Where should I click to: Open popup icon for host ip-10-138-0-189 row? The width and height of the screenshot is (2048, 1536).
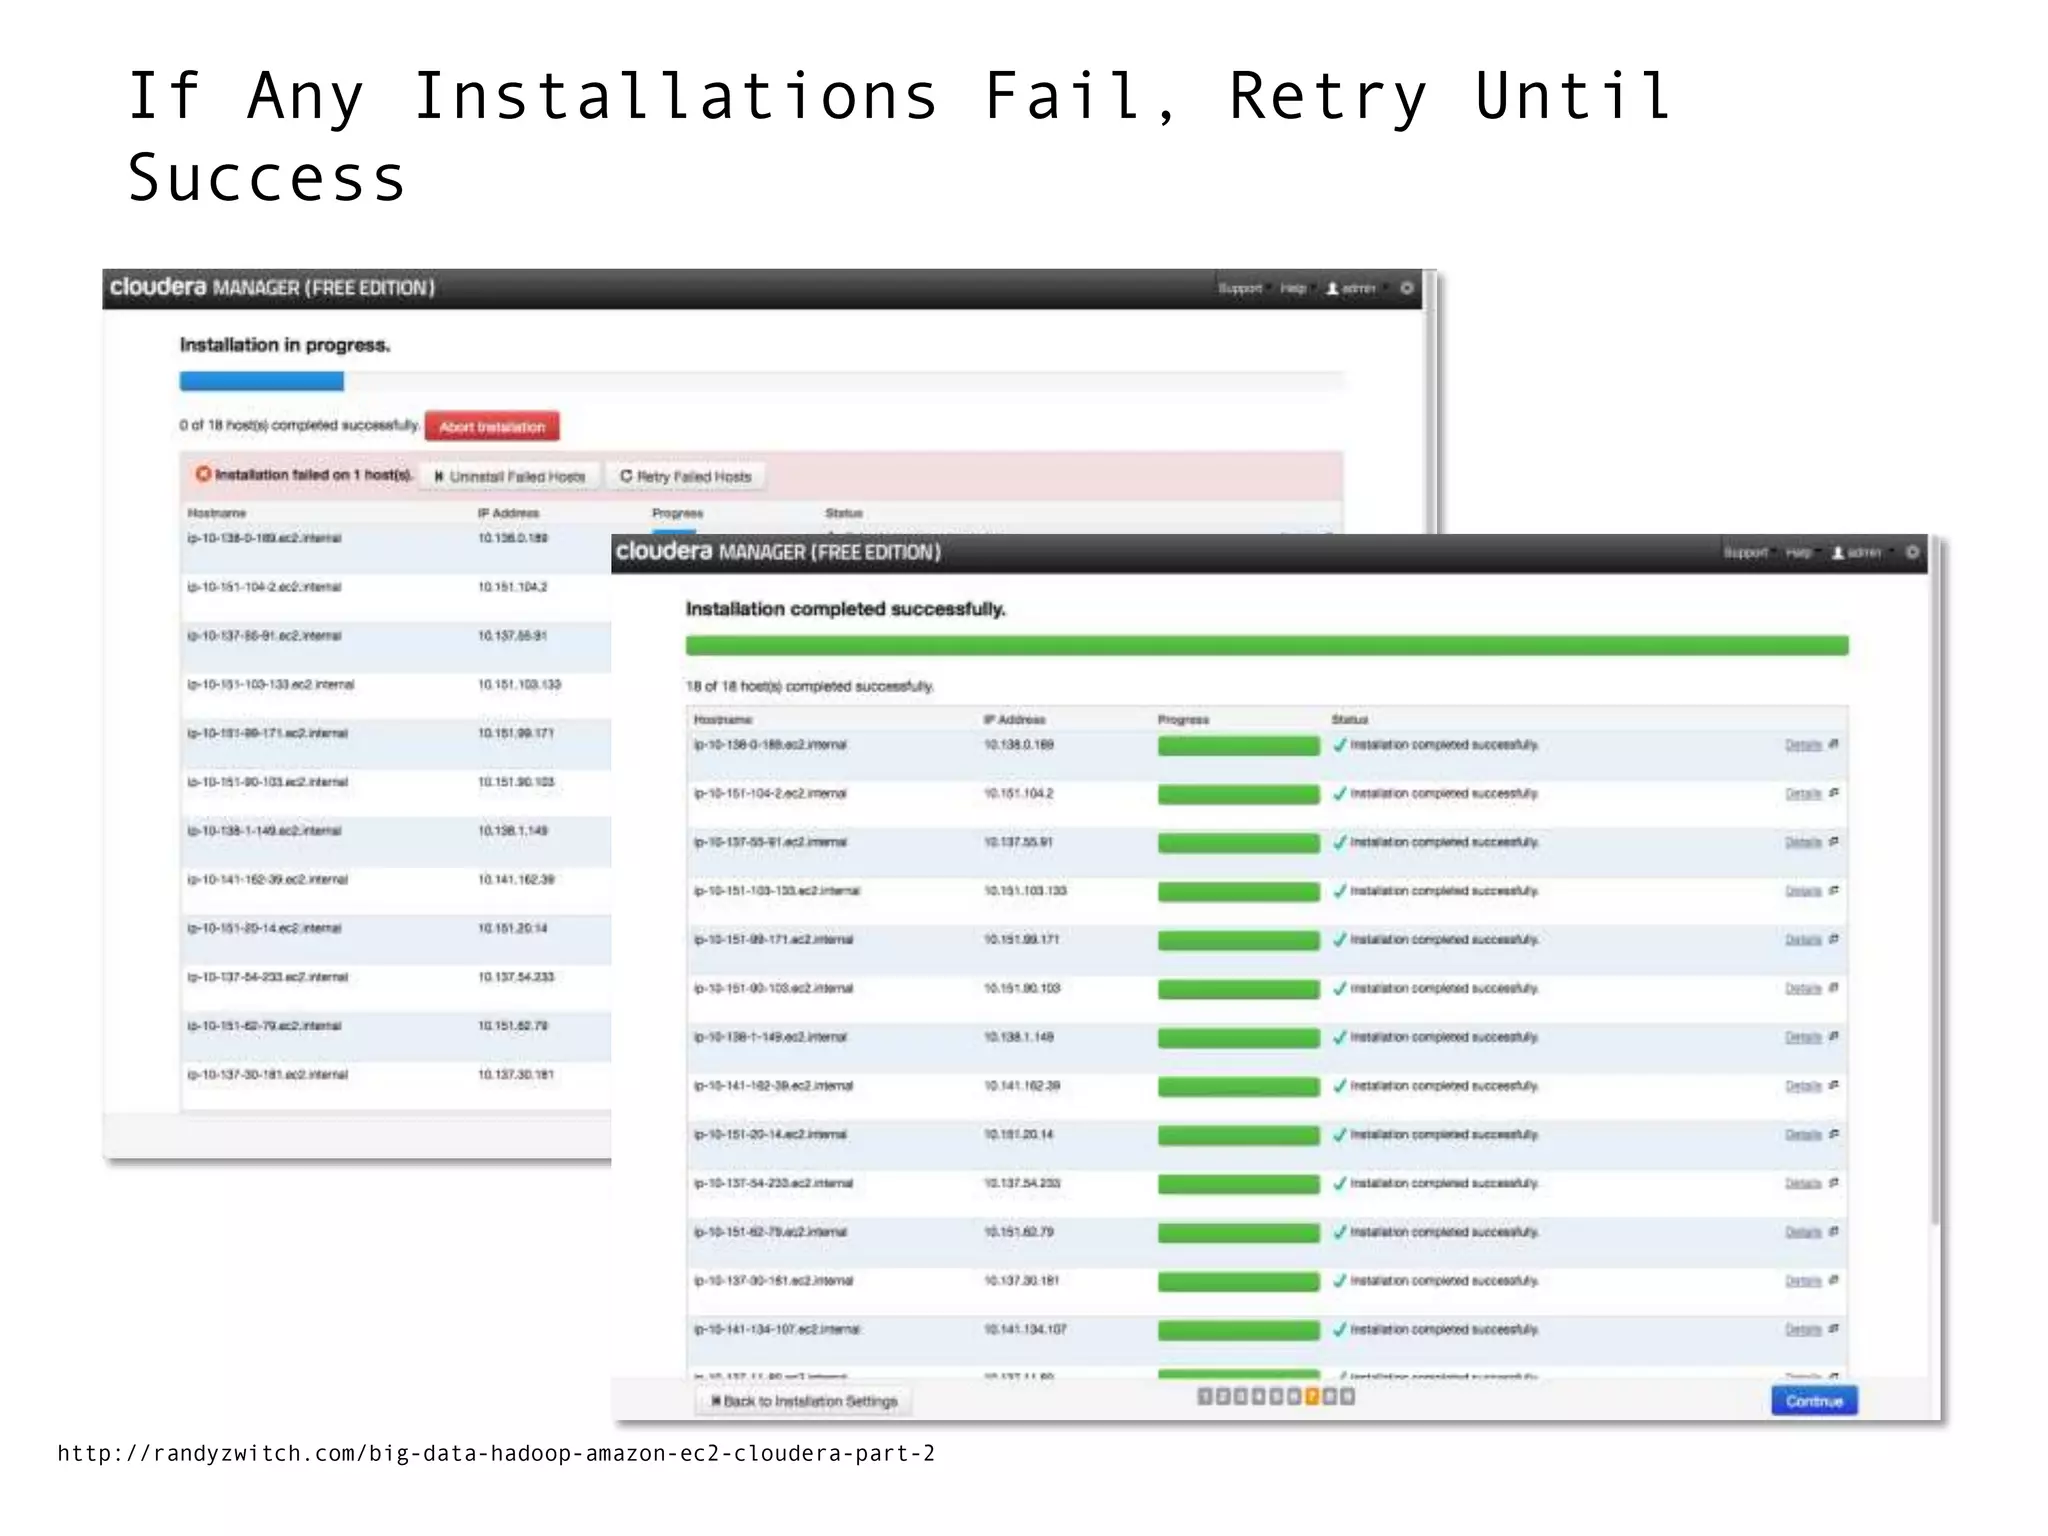(x=1833, y=744)
